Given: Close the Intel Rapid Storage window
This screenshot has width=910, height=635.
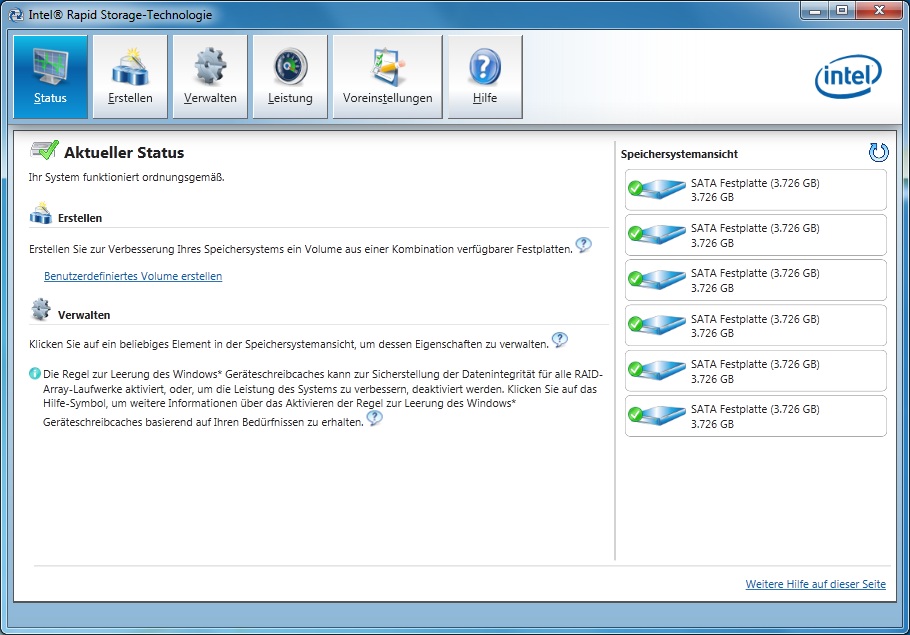Looking at the screenshot, I should pos(879,10).
